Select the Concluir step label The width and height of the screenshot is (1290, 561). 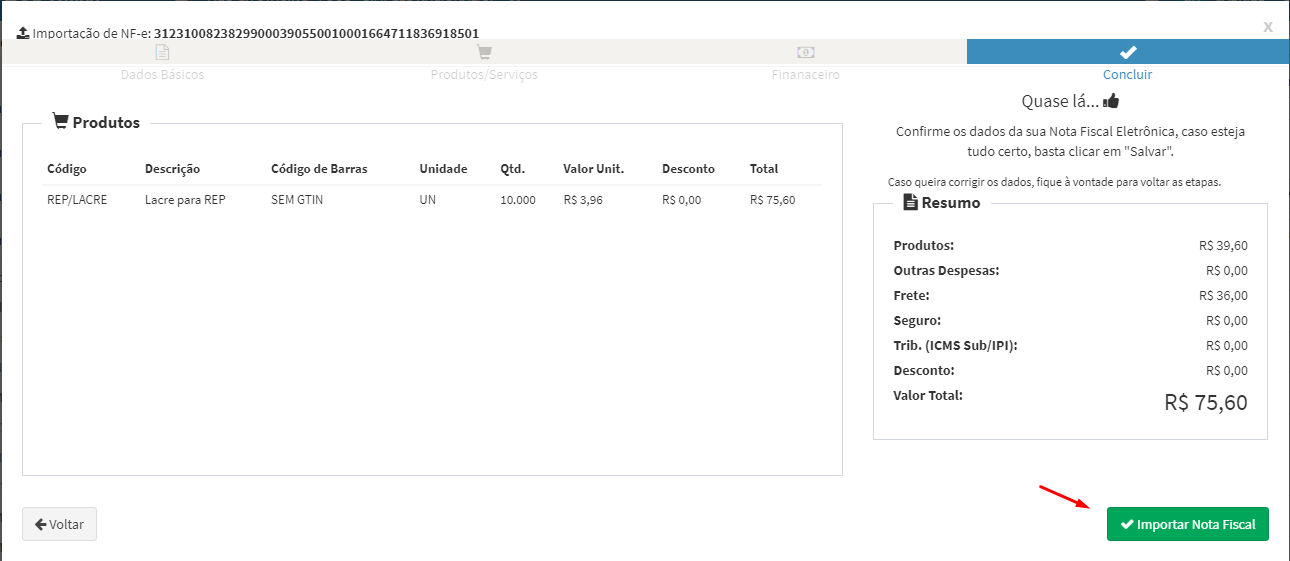(1127, 75)
